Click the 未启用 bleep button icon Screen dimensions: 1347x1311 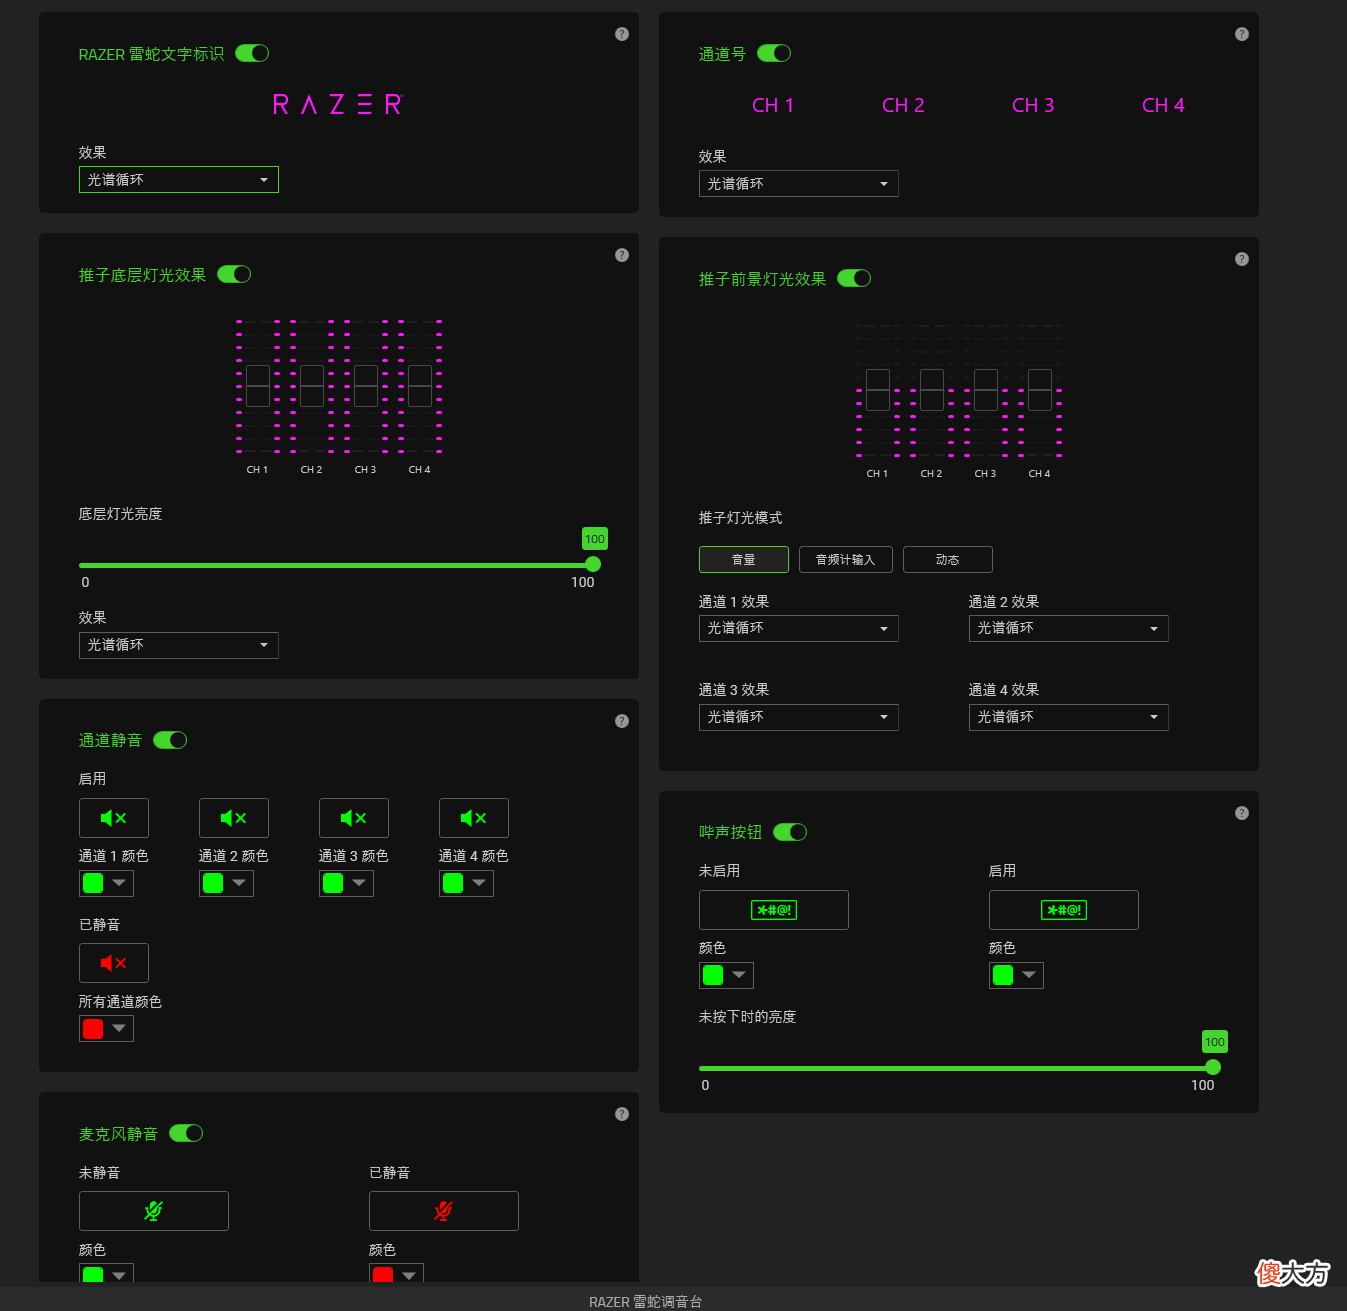pos(774,910)
